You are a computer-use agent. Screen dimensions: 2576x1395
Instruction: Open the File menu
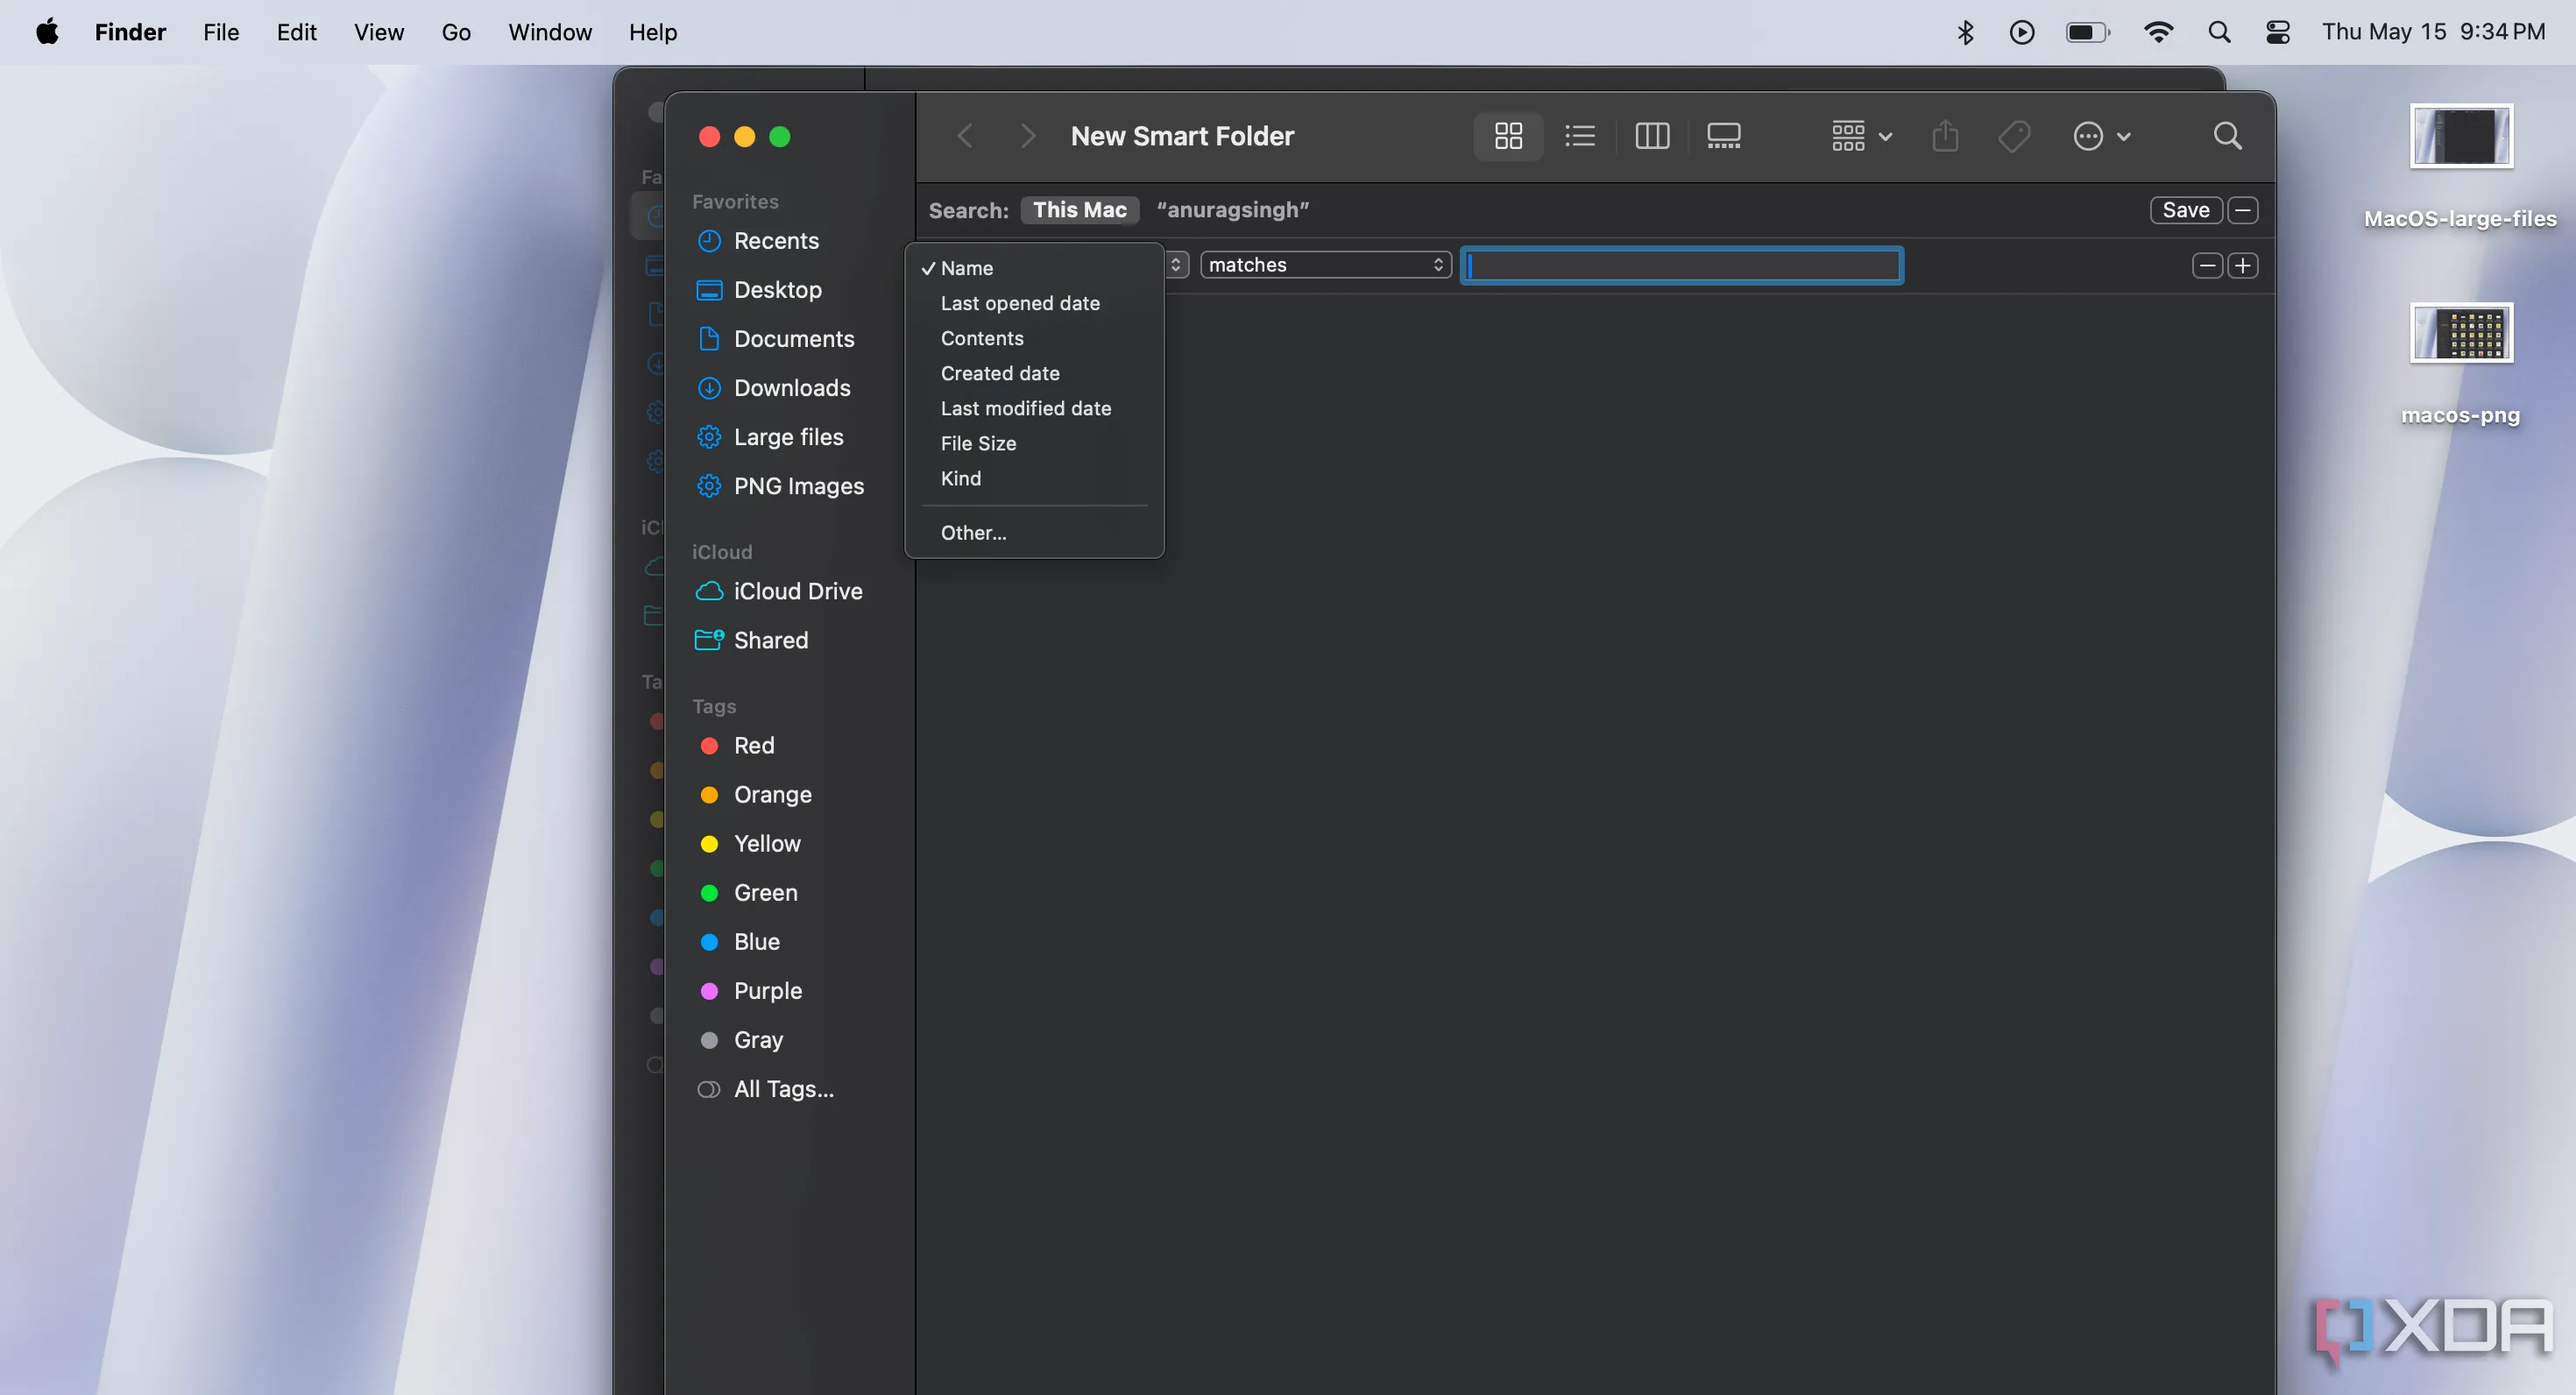point(221,32)
